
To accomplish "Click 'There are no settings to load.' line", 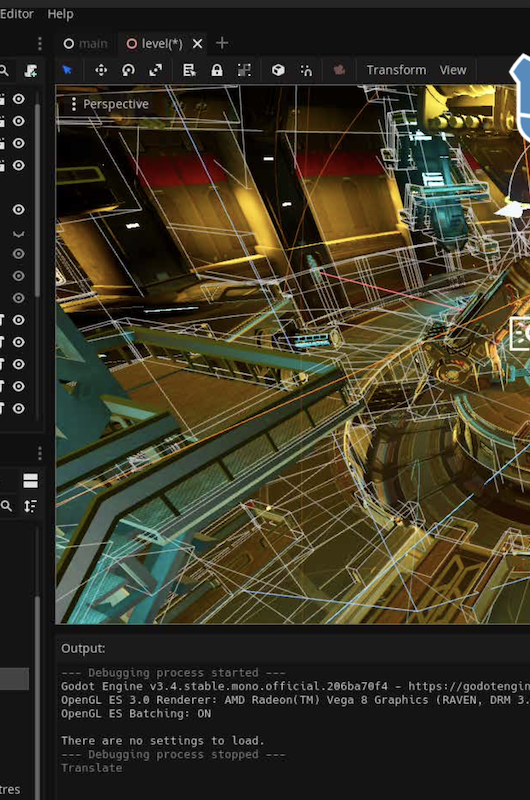I will (x=163, y=740).
